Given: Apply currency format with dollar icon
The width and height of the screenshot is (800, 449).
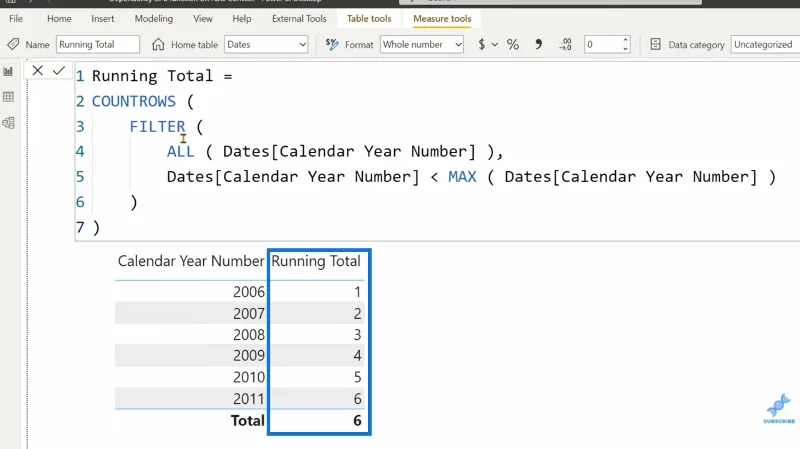Looking at the screenshot, I should click(482, 44).
